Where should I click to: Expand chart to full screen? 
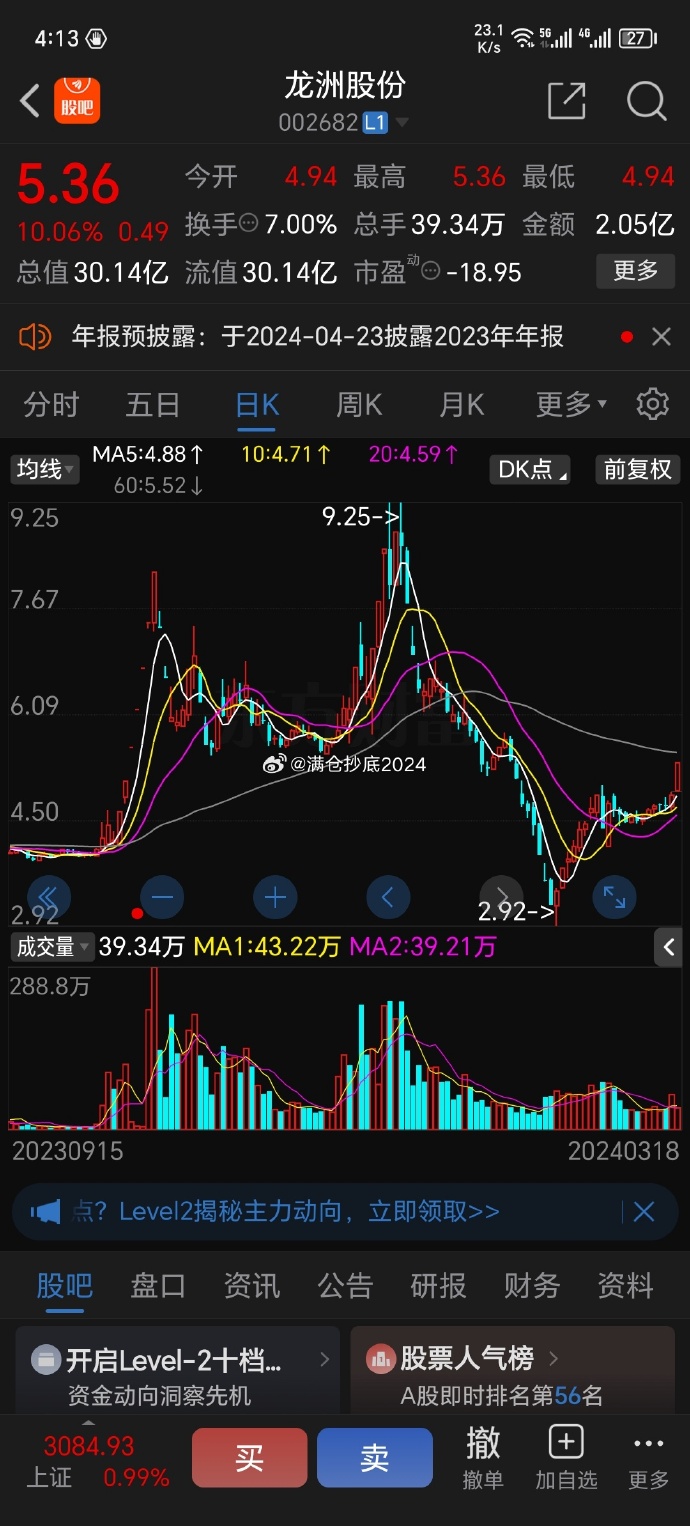[x=614, y=897]
